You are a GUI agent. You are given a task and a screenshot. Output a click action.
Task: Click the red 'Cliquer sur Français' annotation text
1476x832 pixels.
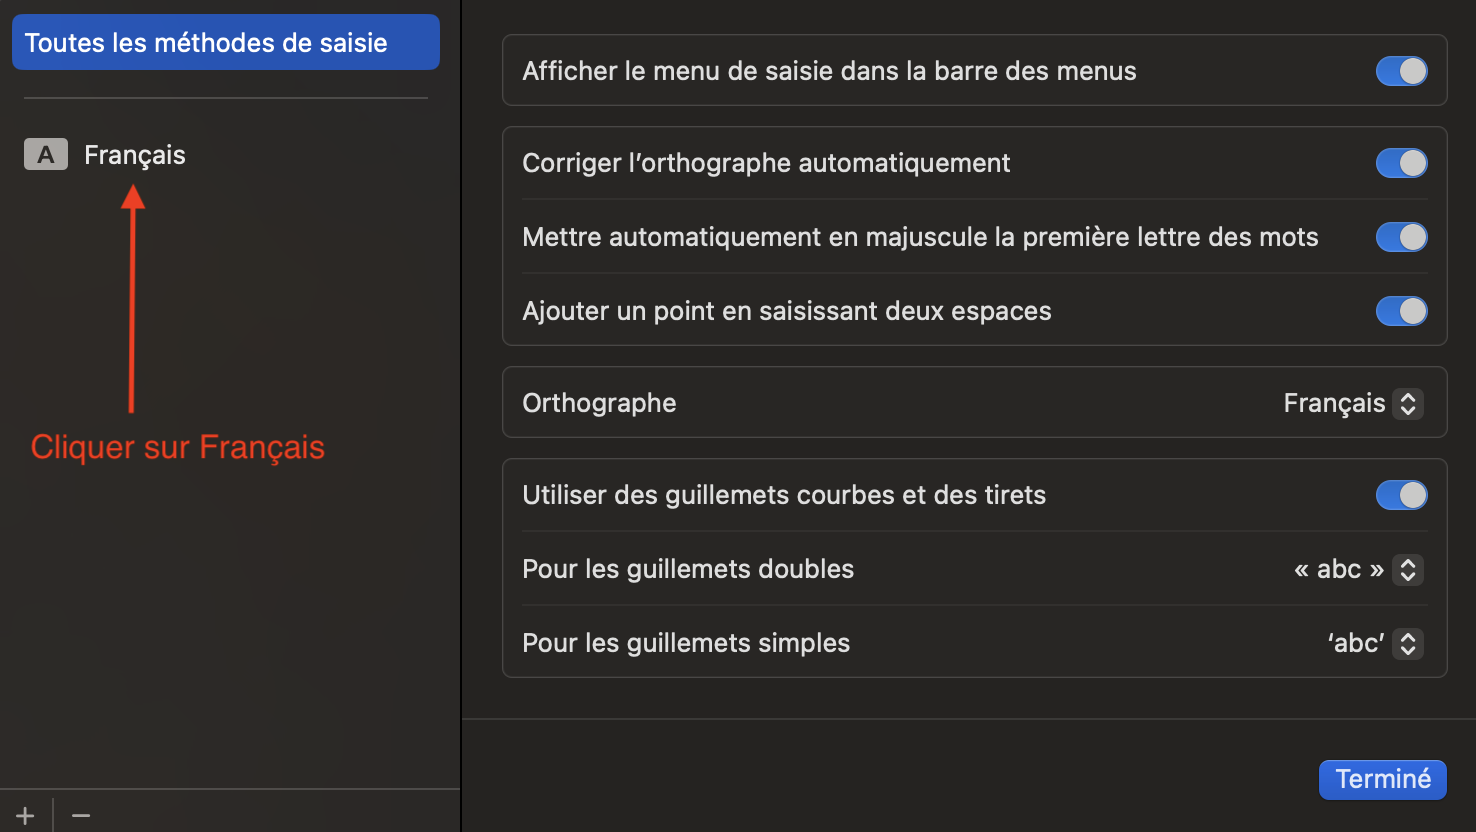point(178,447)
